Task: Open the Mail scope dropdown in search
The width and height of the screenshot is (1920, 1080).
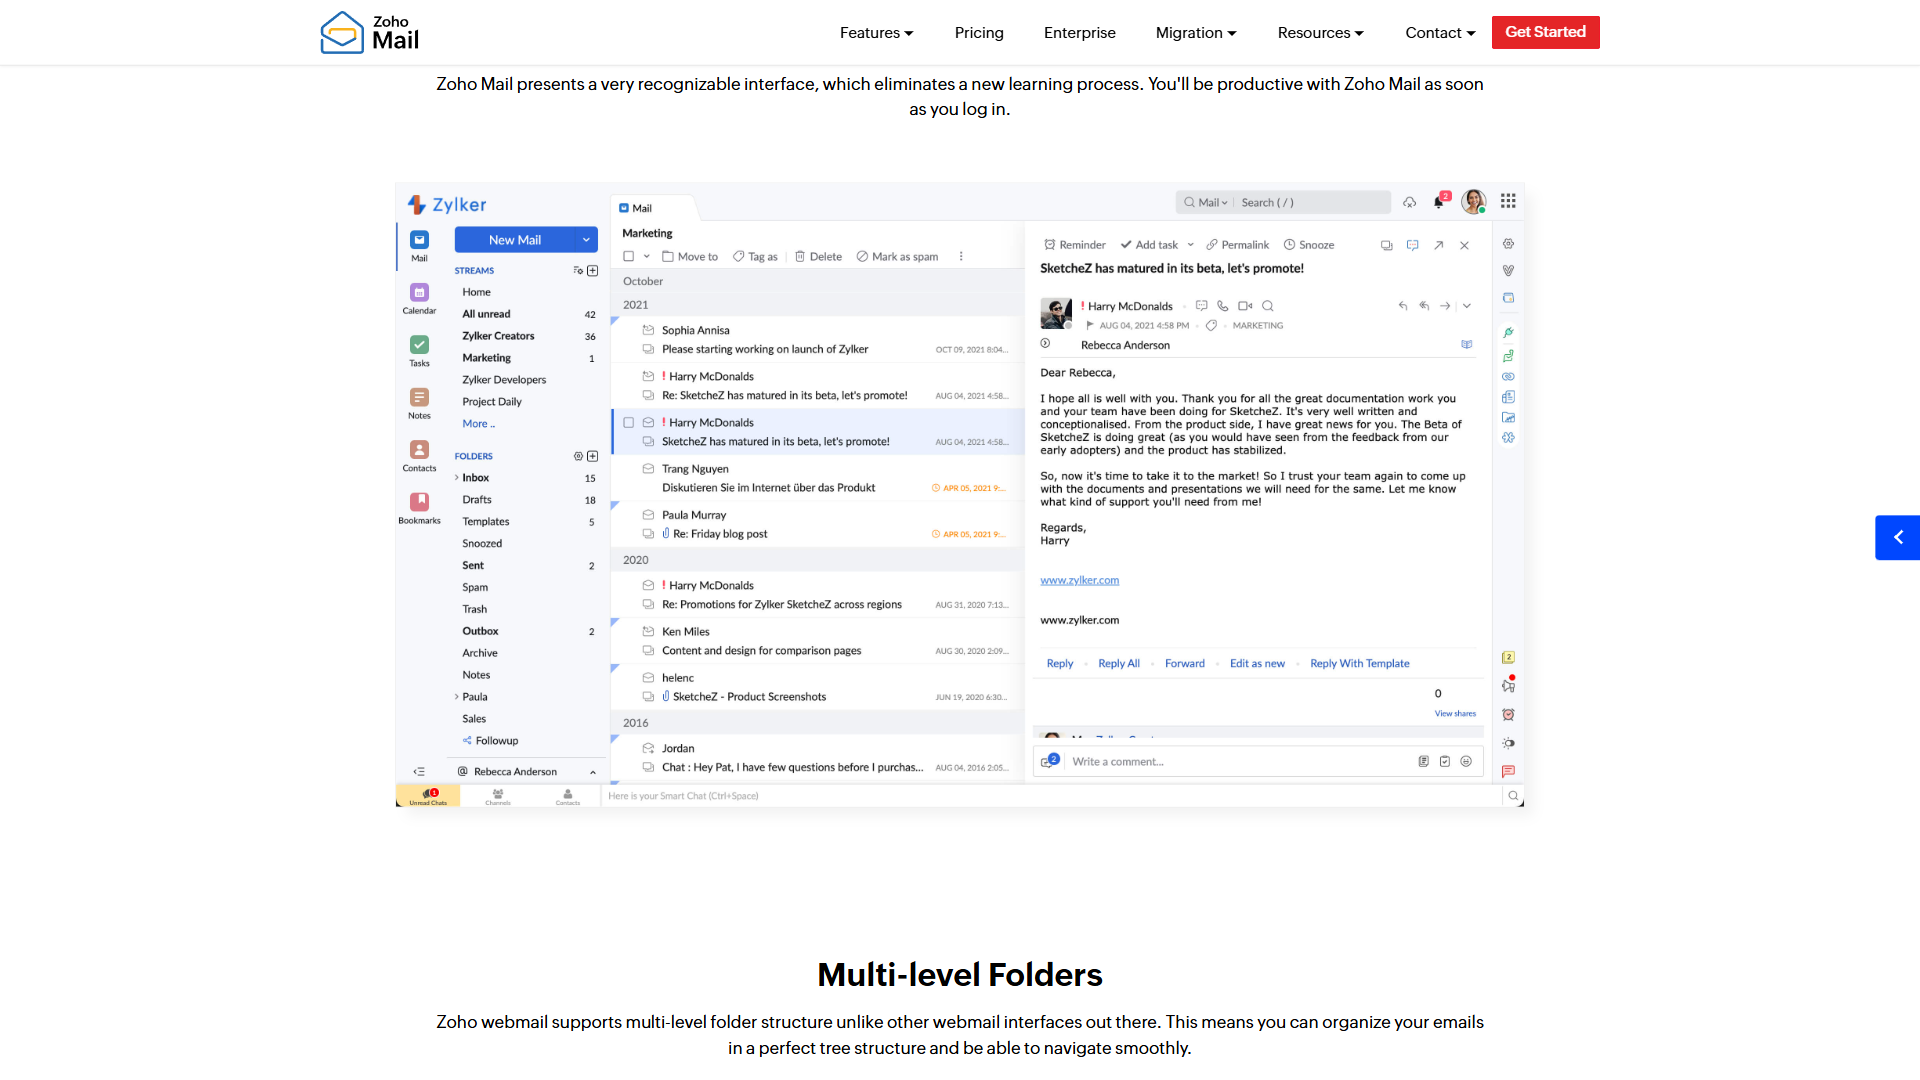Action: point(1213,202)
